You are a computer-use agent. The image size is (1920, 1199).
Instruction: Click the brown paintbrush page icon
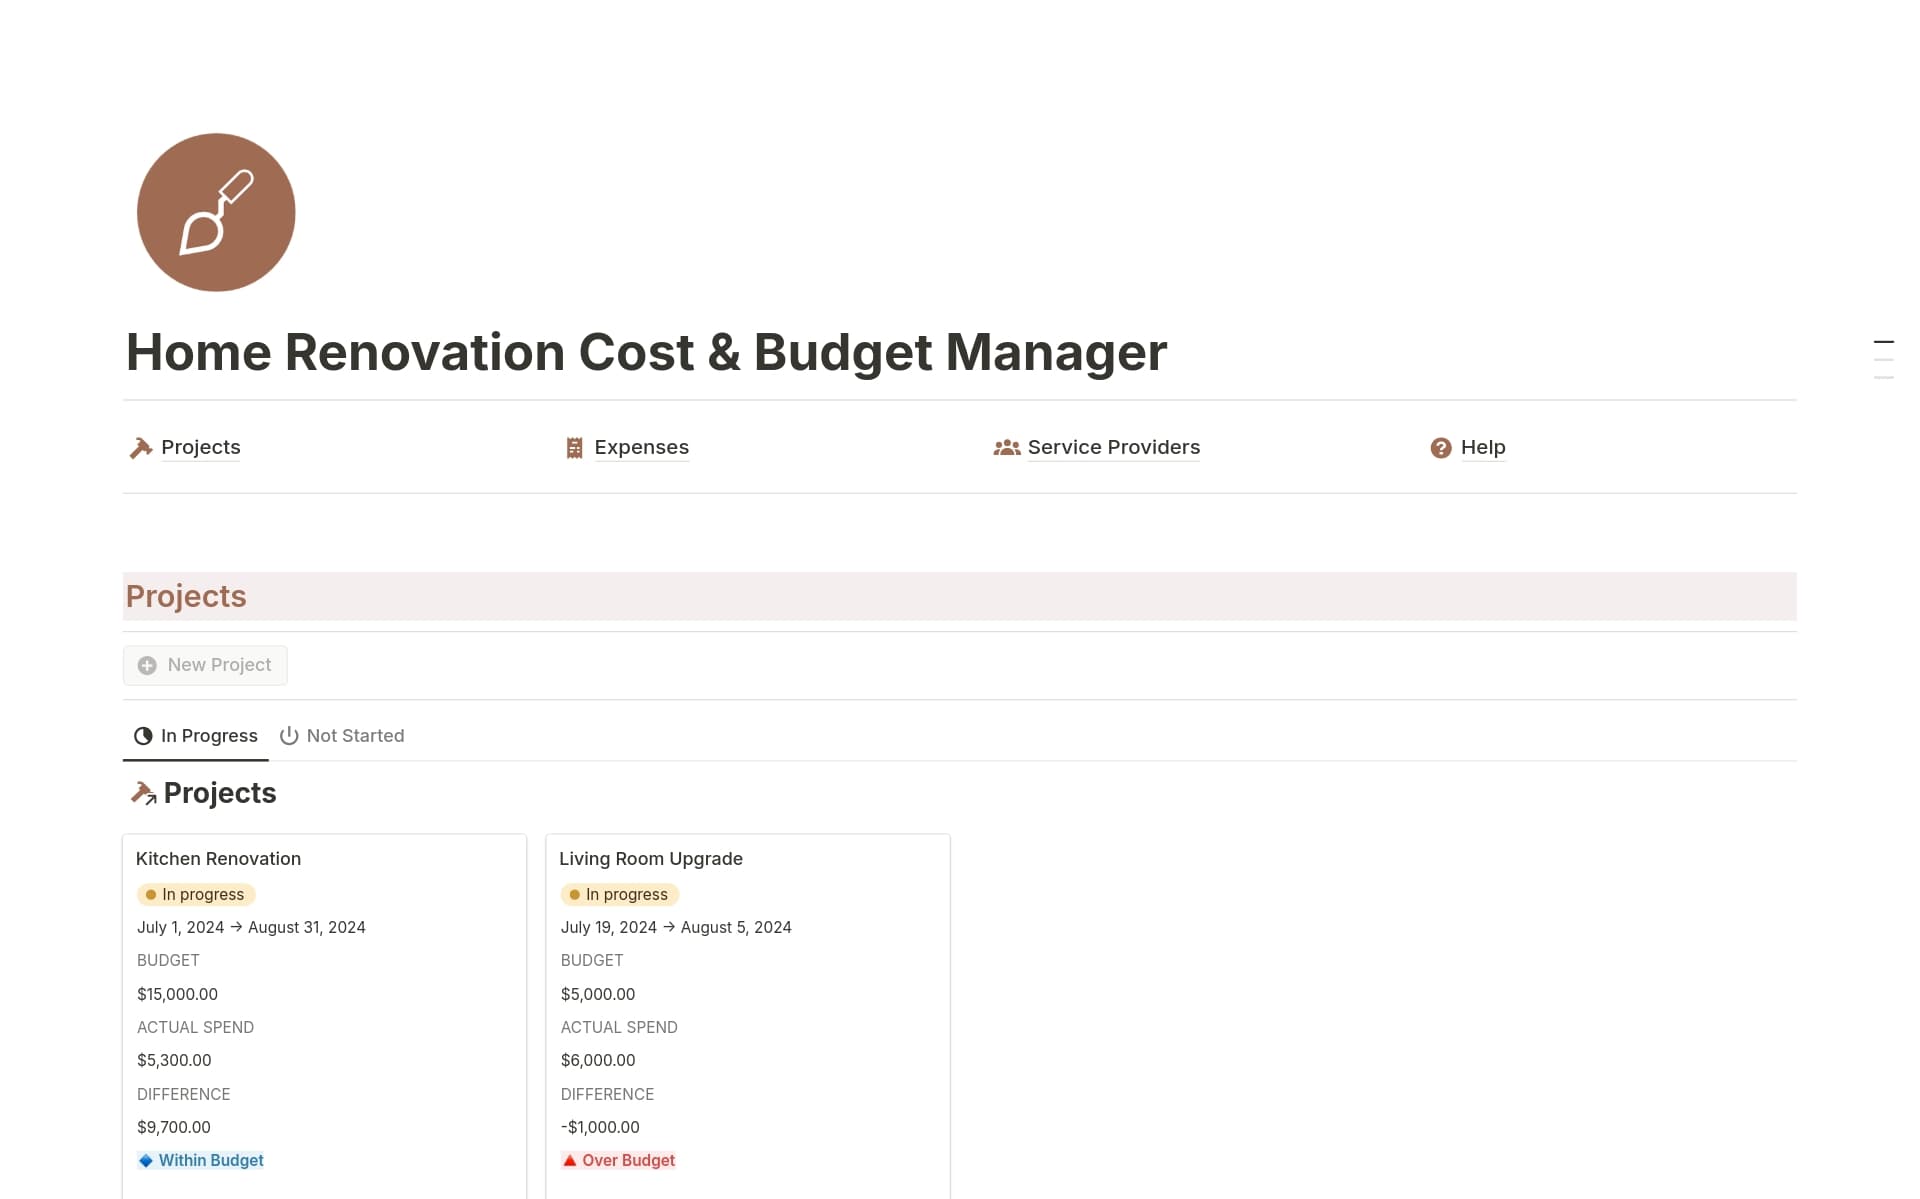(x=215, y=212)
